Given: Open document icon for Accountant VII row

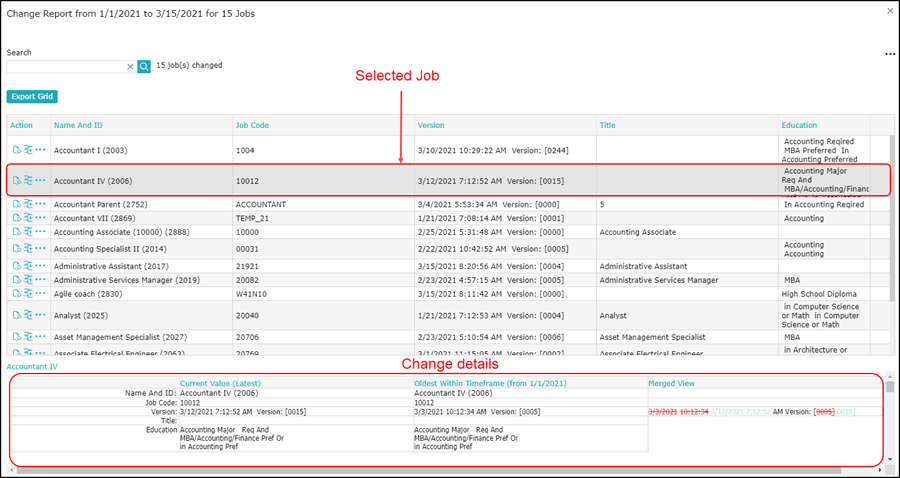Looking at the screenshot, I should [x=17, y=217].
